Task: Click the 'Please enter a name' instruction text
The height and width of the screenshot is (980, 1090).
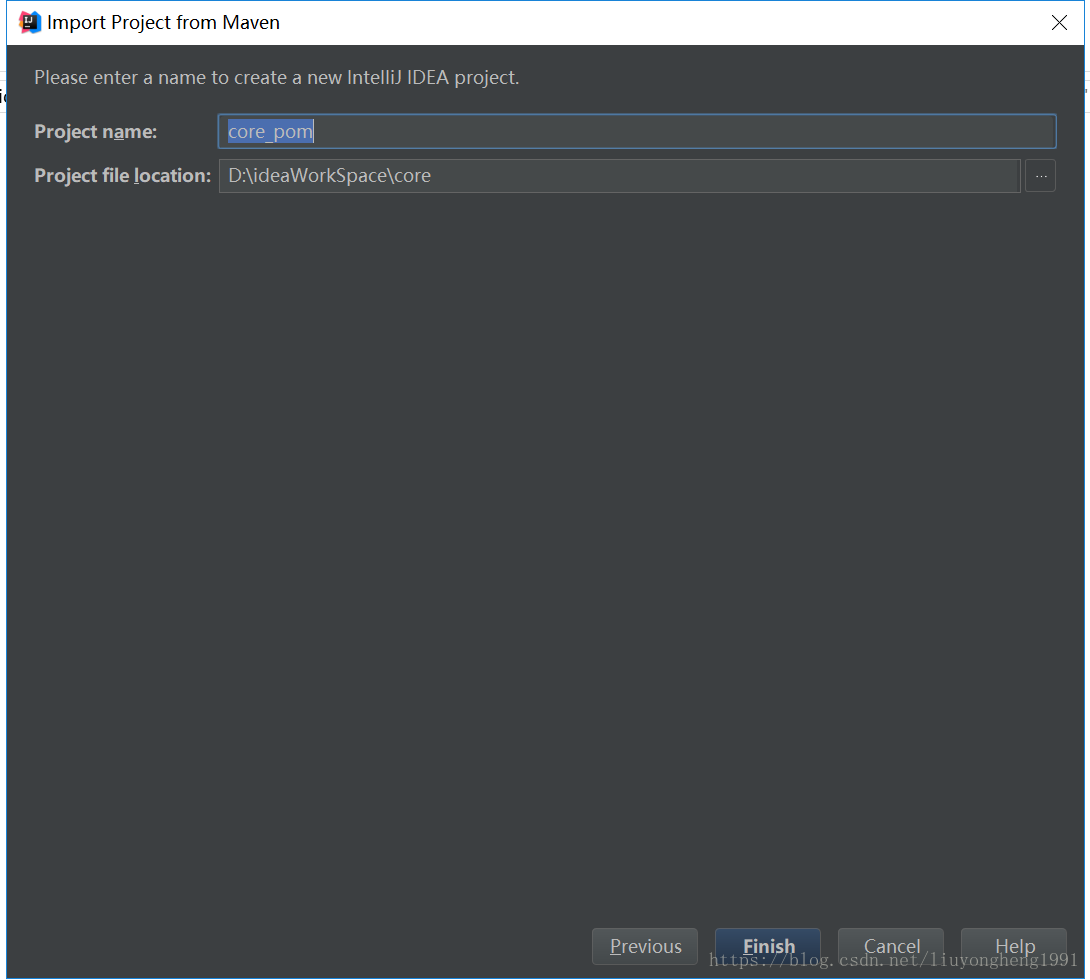Action: click(277, 77)
